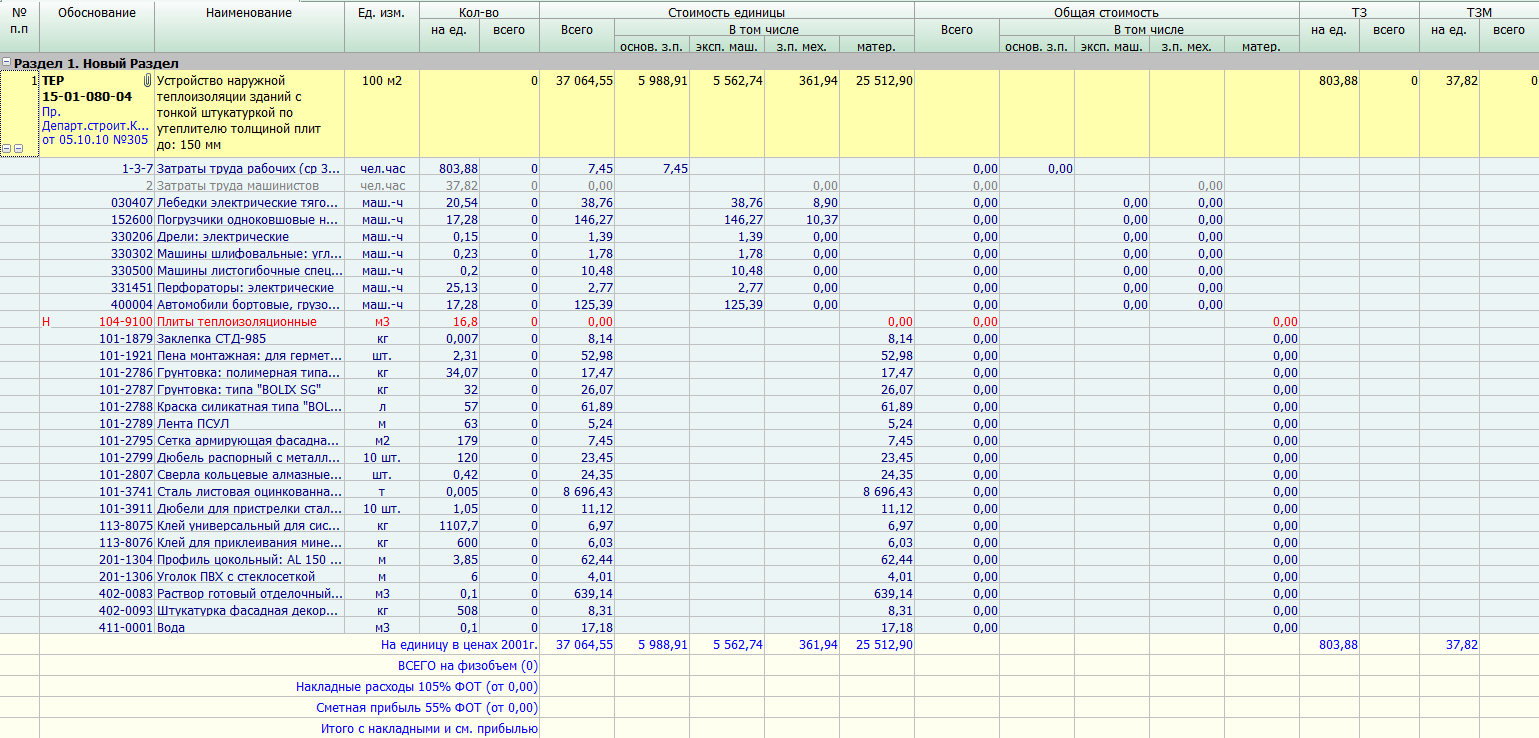Click the red 'Н' marker beside 104-9100
1539x738 pixels.
tap(46, 321)
